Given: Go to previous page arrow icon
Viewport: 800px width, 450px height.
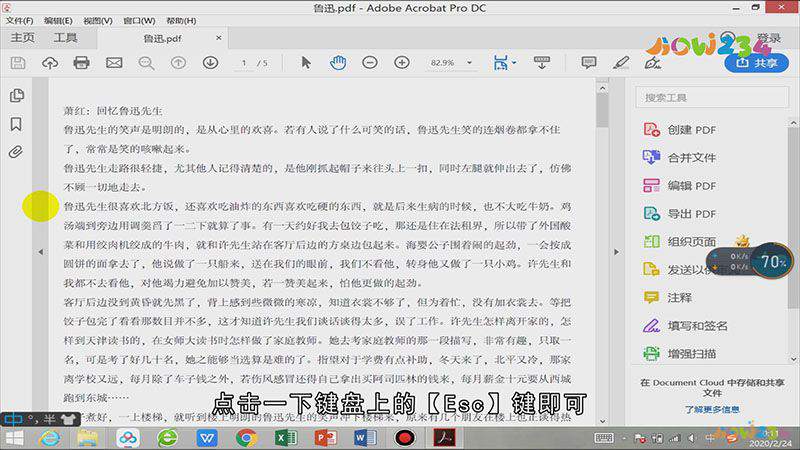Looking at the screenshot, I should [178, 63].
